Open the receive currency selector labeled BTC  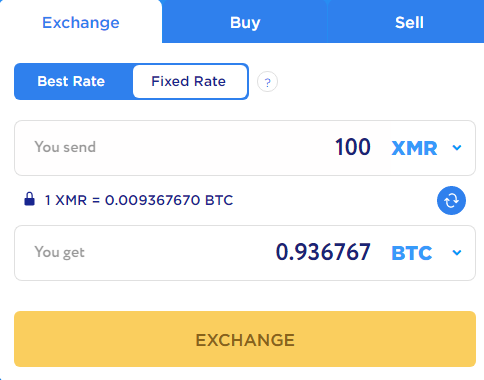(x=412, y=253)
